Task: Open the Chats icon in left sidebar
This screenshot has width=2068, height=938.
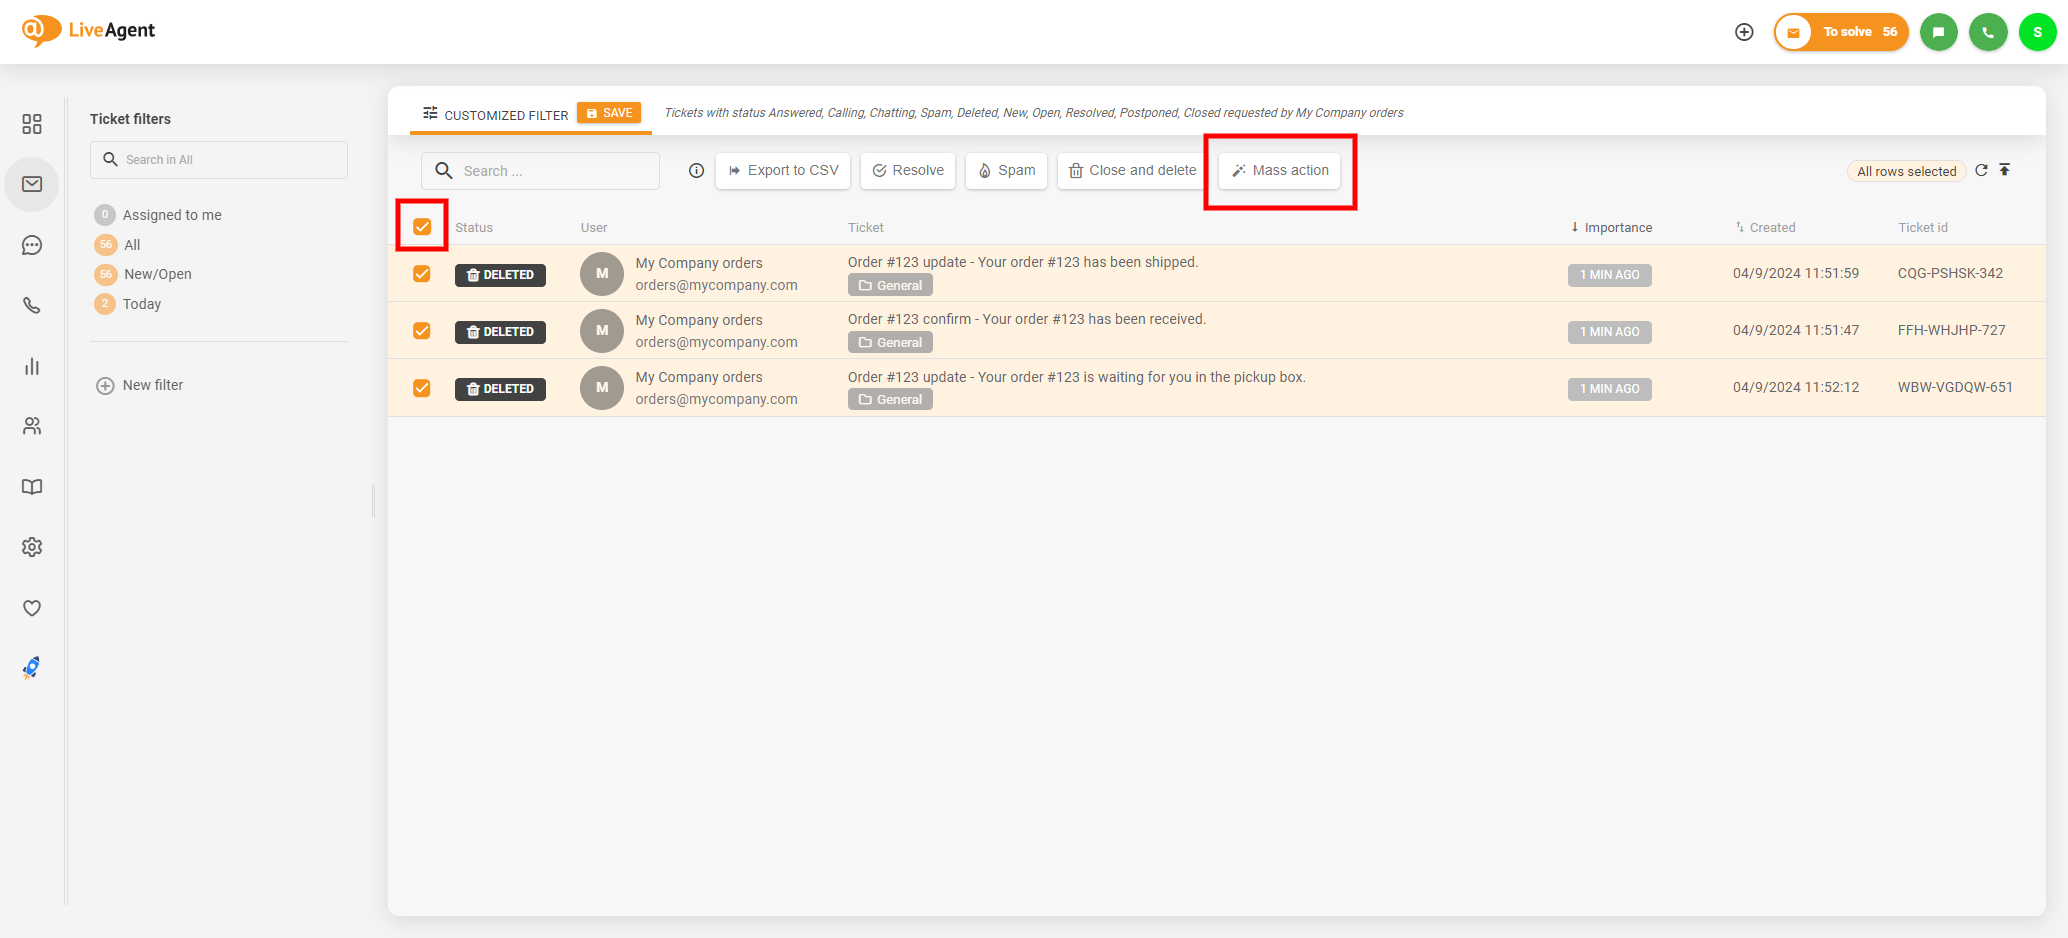Action: pyautogui.click(x=32, y=245)
